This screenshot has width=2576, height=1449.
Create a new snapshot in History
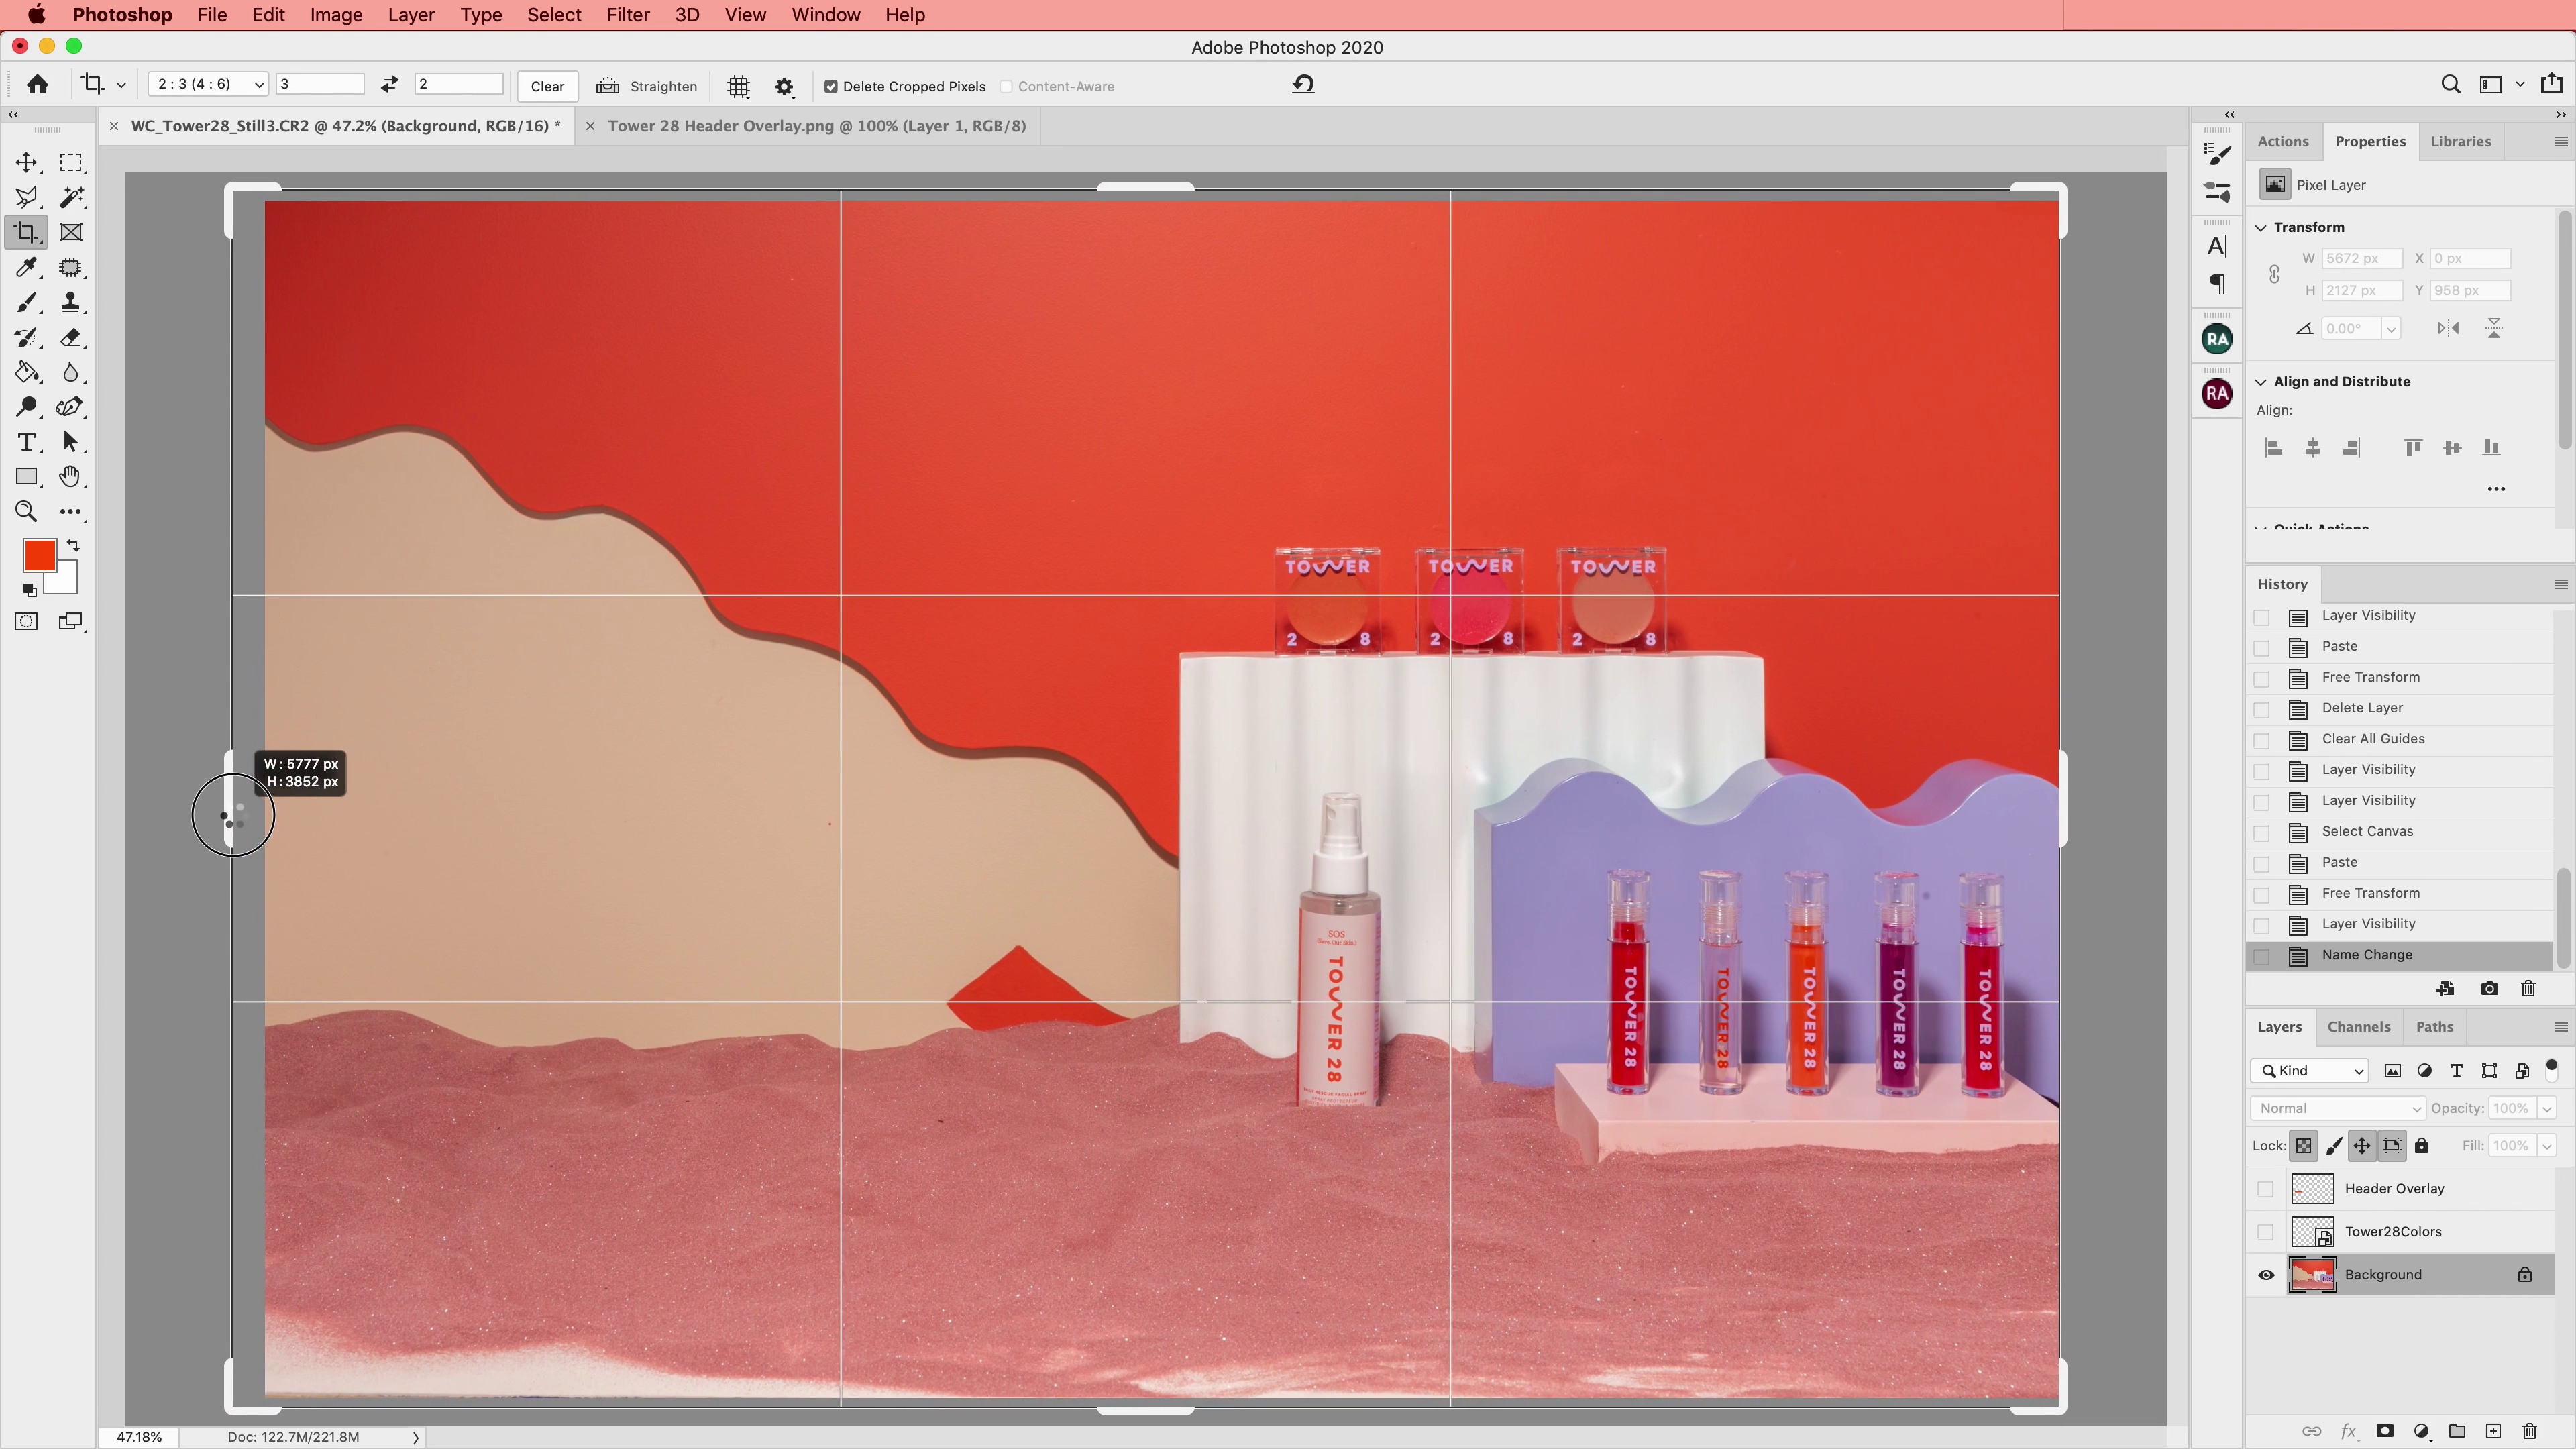tap(2489, 988)
